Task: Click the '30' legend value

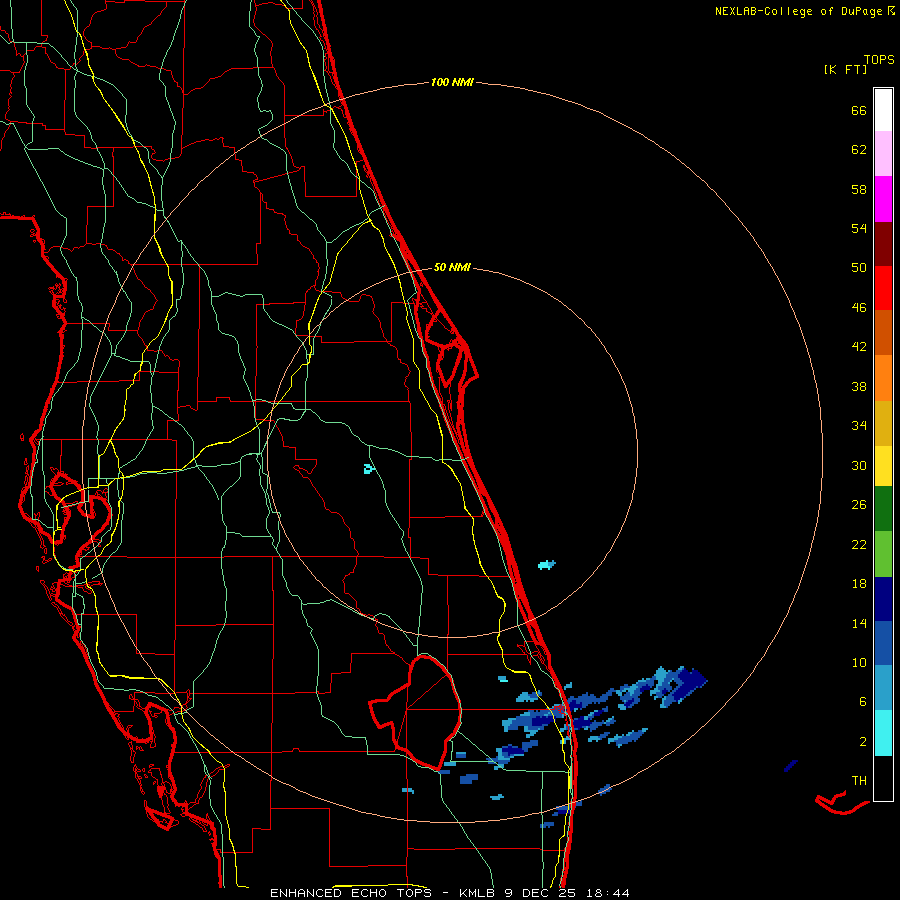Action: (x=859, y=465)
